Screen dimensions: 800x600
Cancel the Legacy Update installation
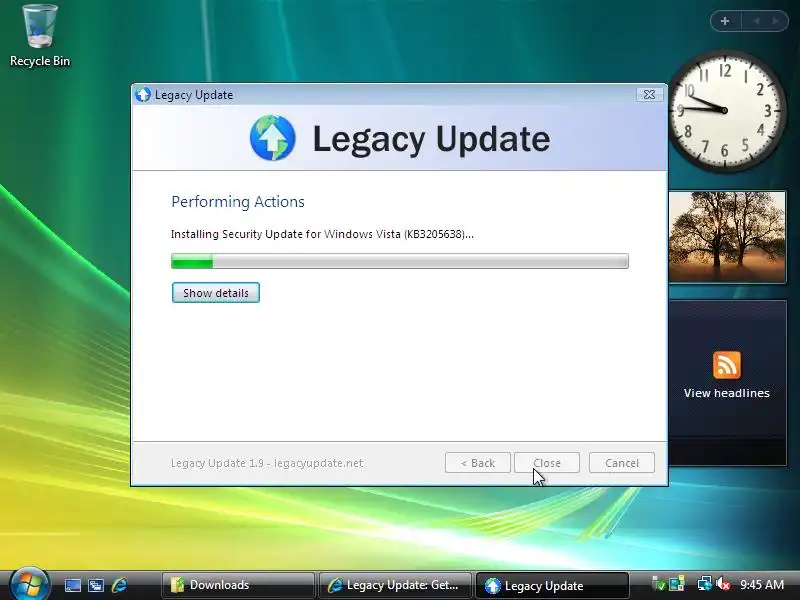(x=621, y=463)
